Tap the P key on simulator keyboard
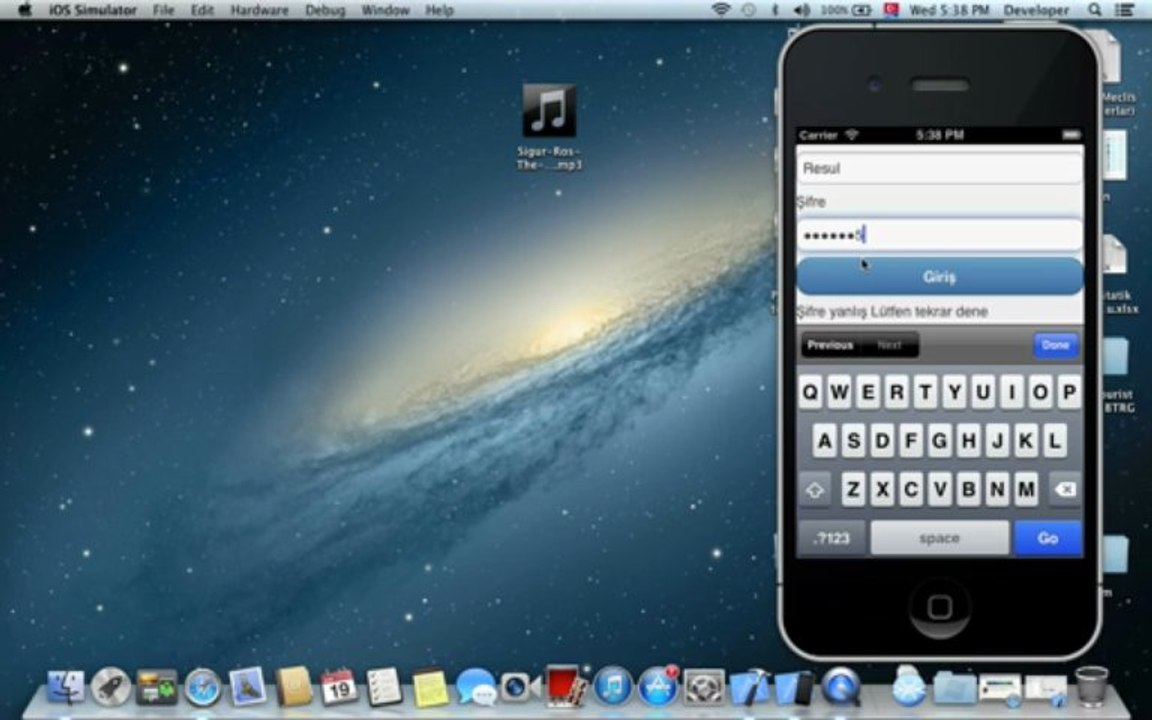 click(1069, 392)
